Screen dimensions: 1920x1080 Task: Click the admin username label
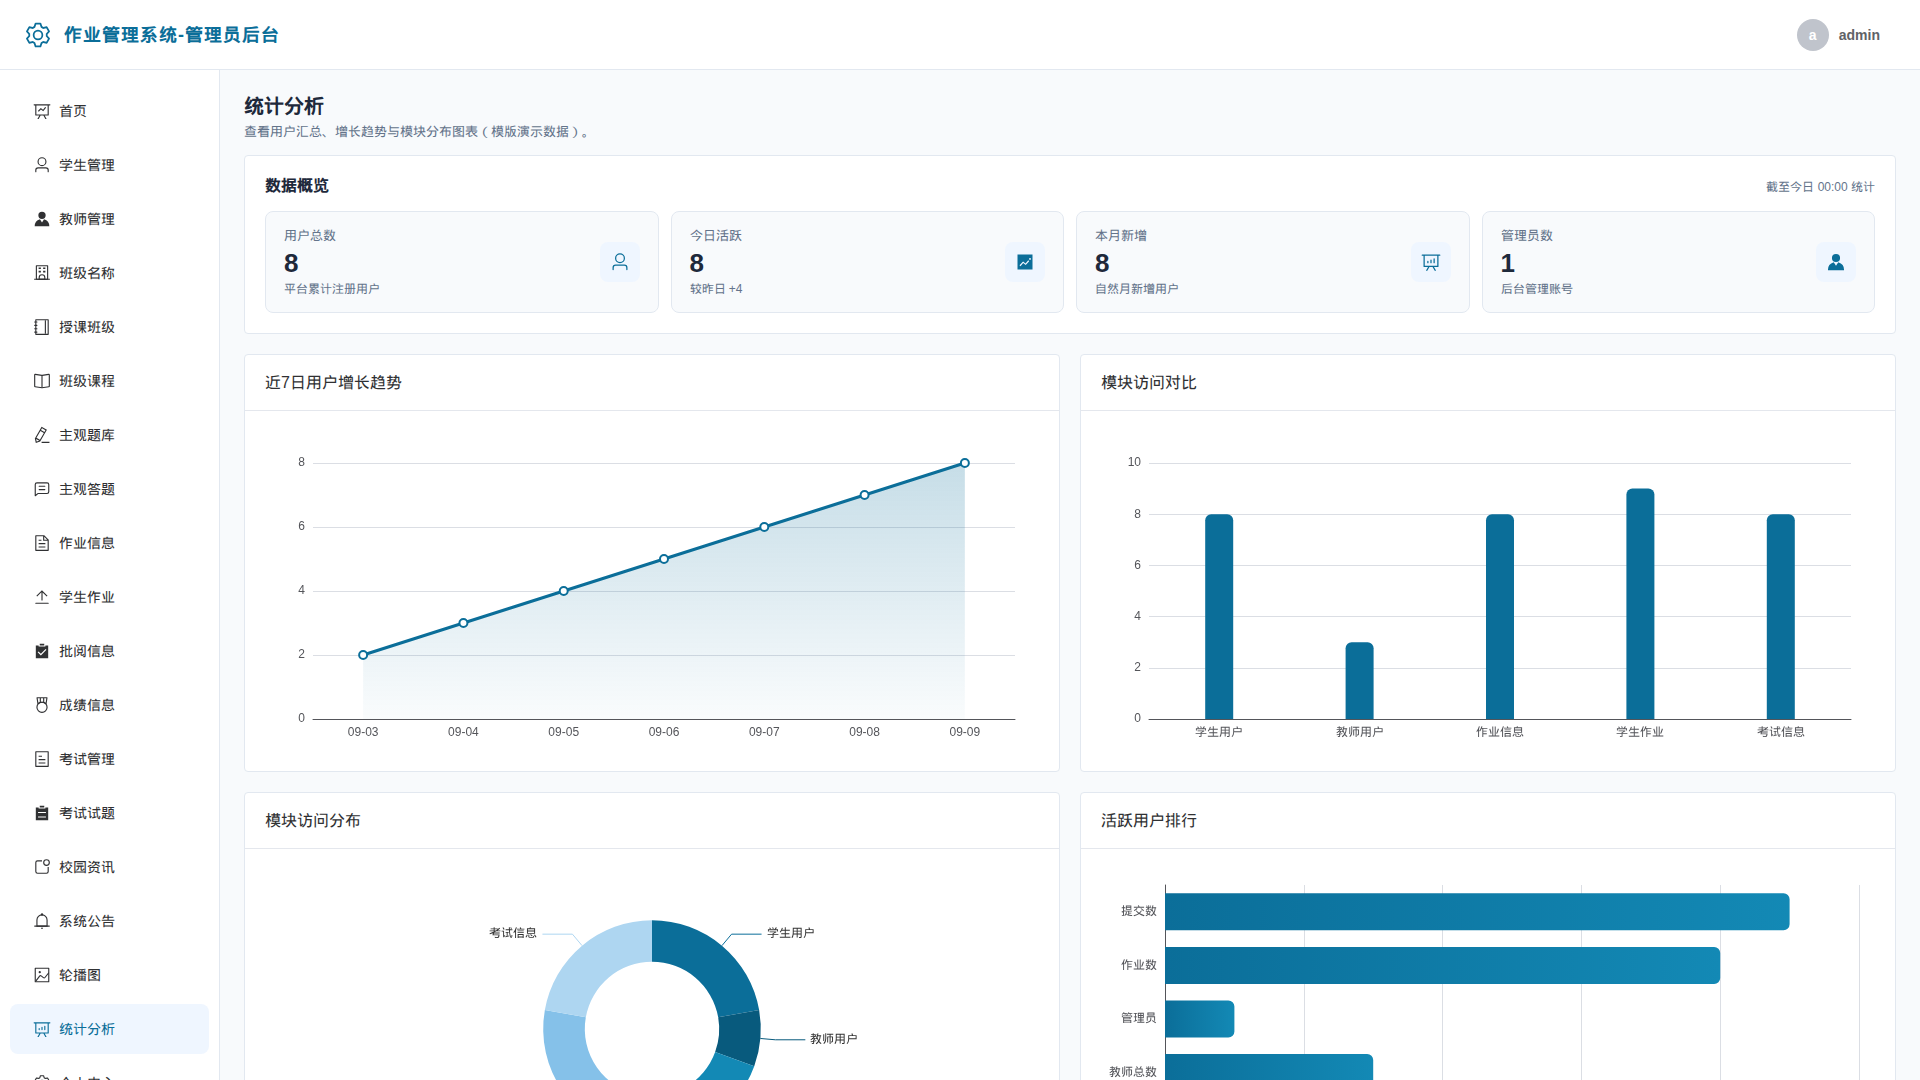(x=1859, y=35)
